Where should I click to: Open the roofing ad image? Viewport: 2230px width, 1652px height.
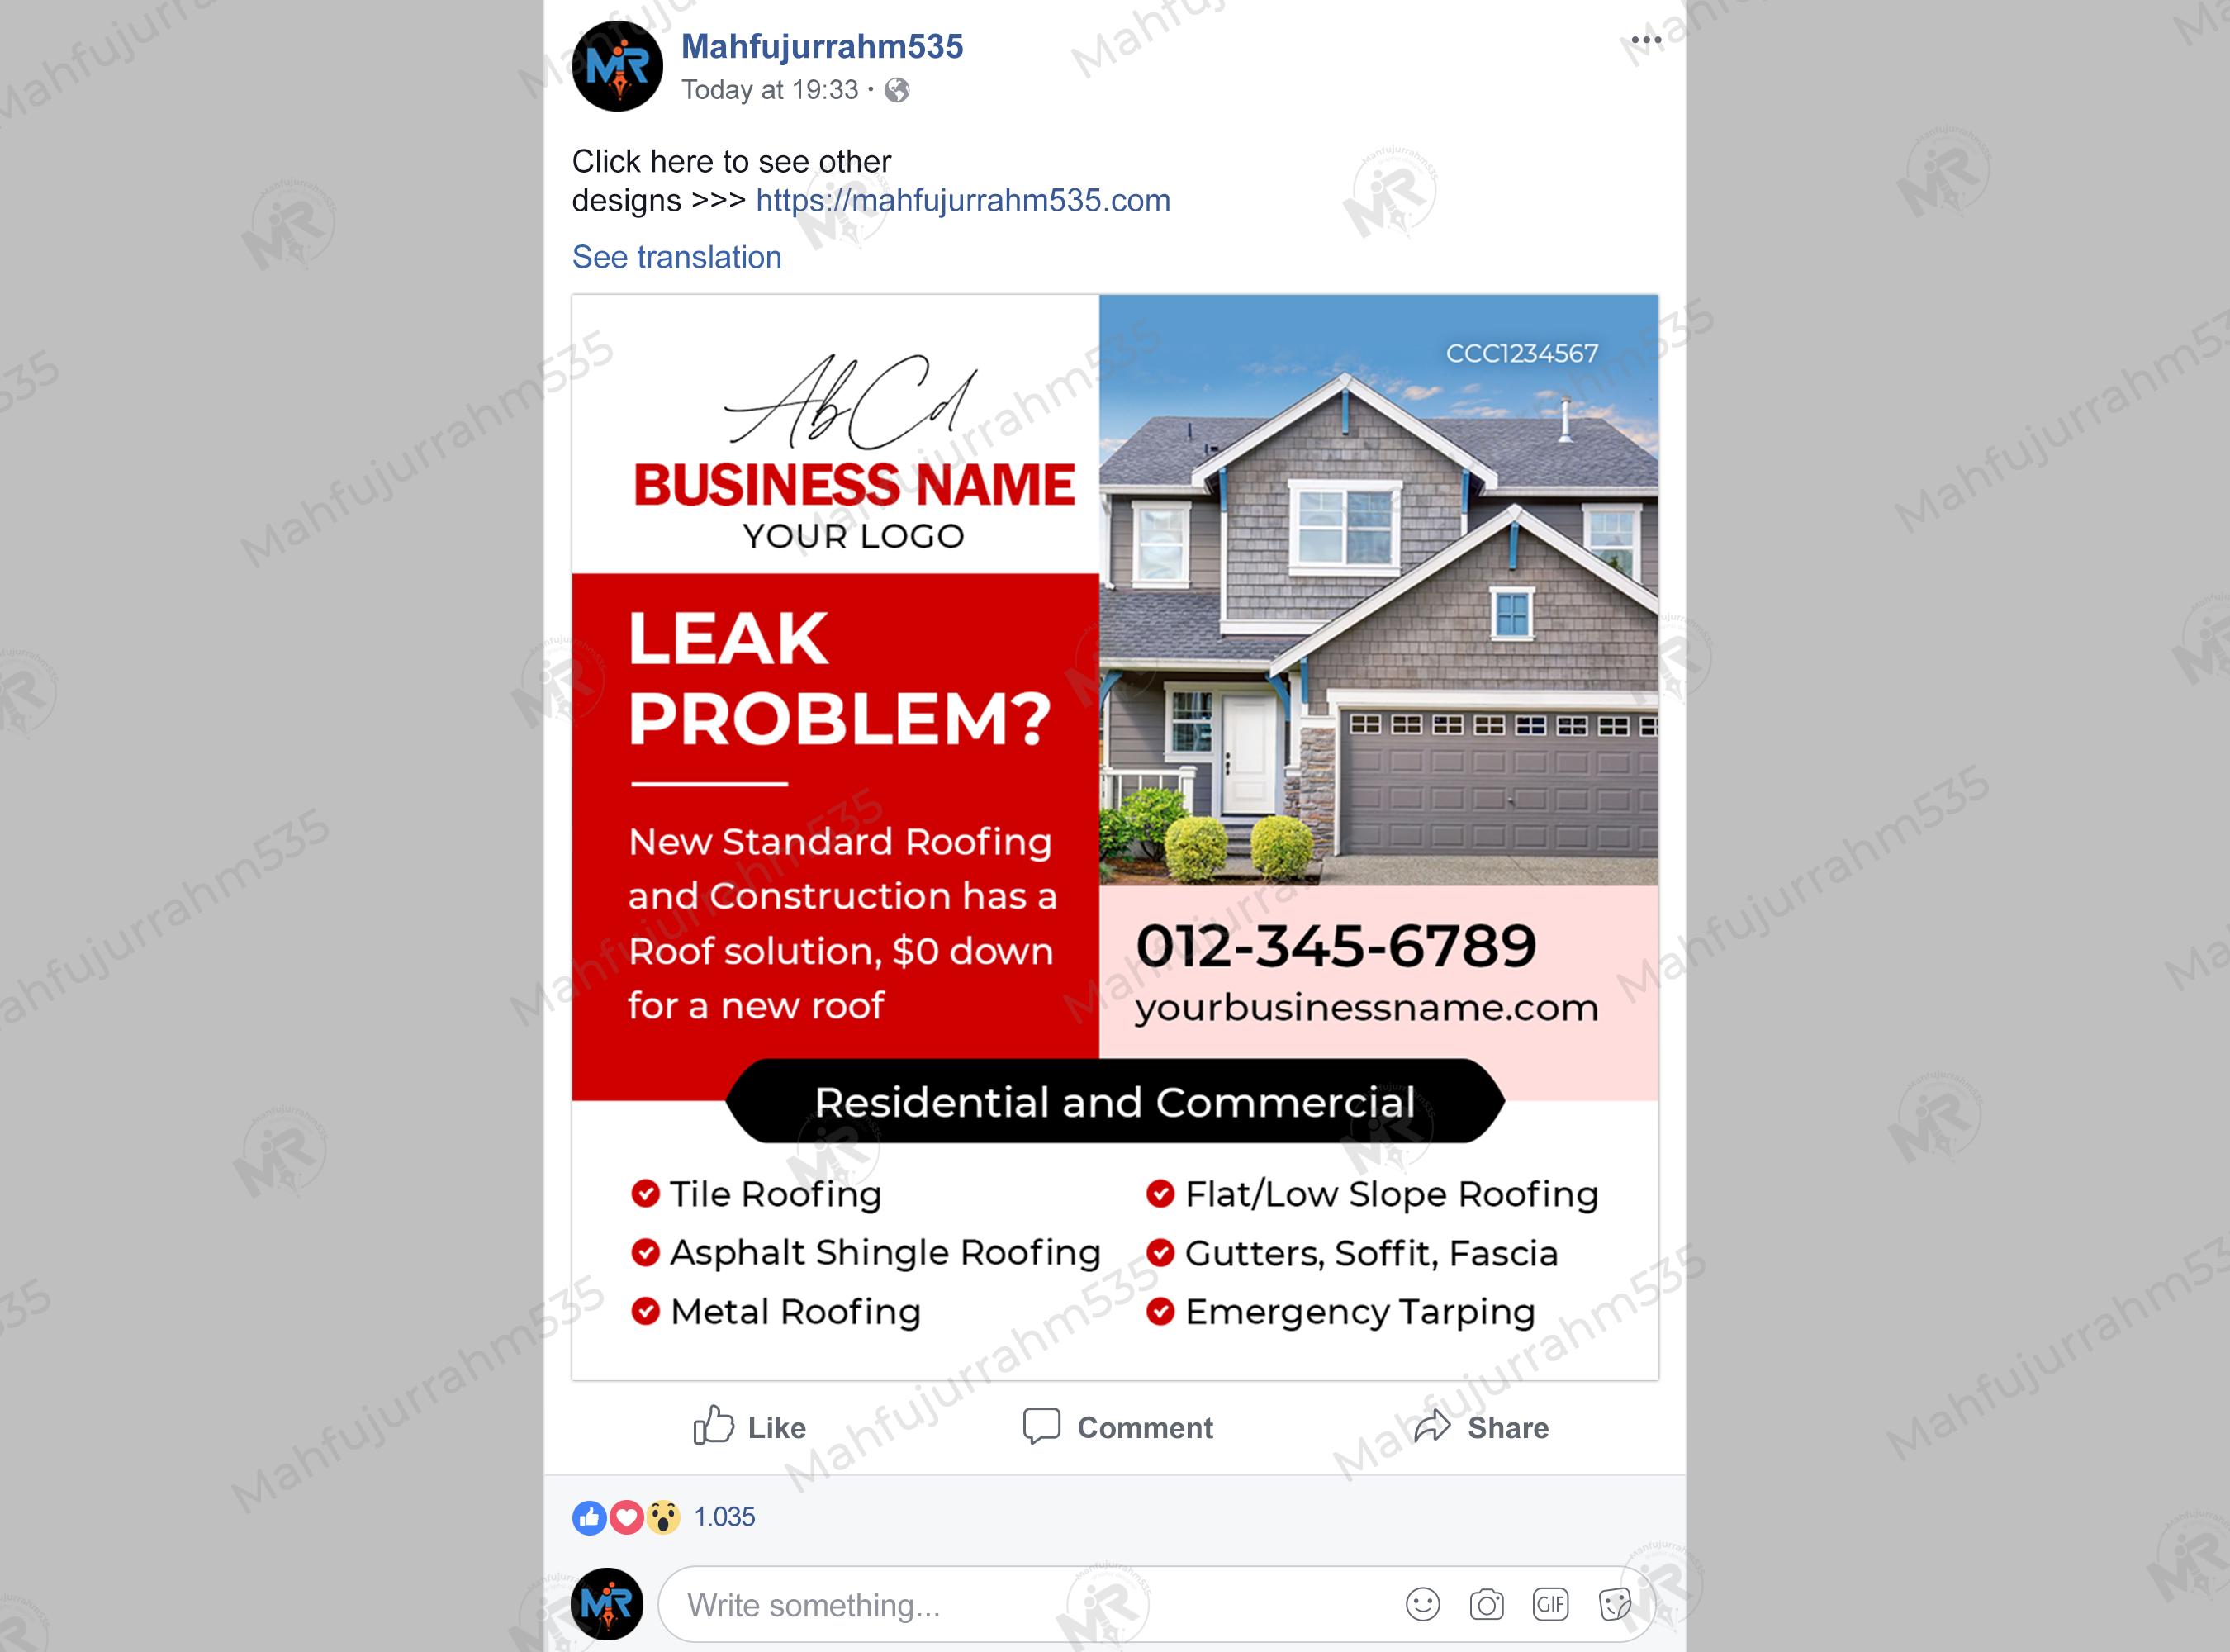point(1115,837)
